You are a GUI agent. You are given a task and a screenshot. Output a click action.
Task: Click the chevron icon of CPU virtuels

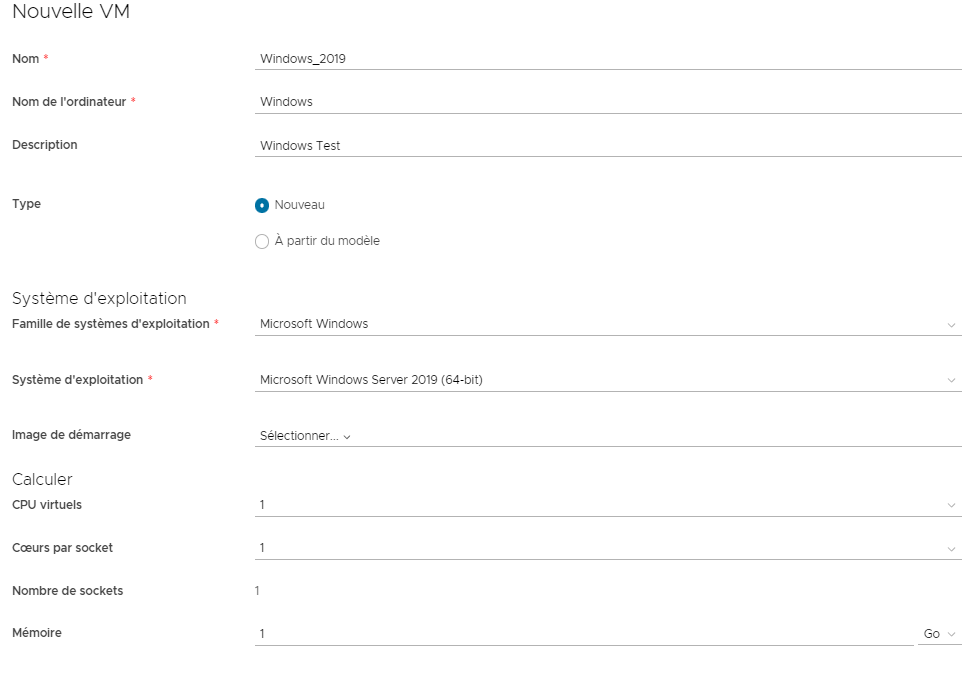coord(951,506)
